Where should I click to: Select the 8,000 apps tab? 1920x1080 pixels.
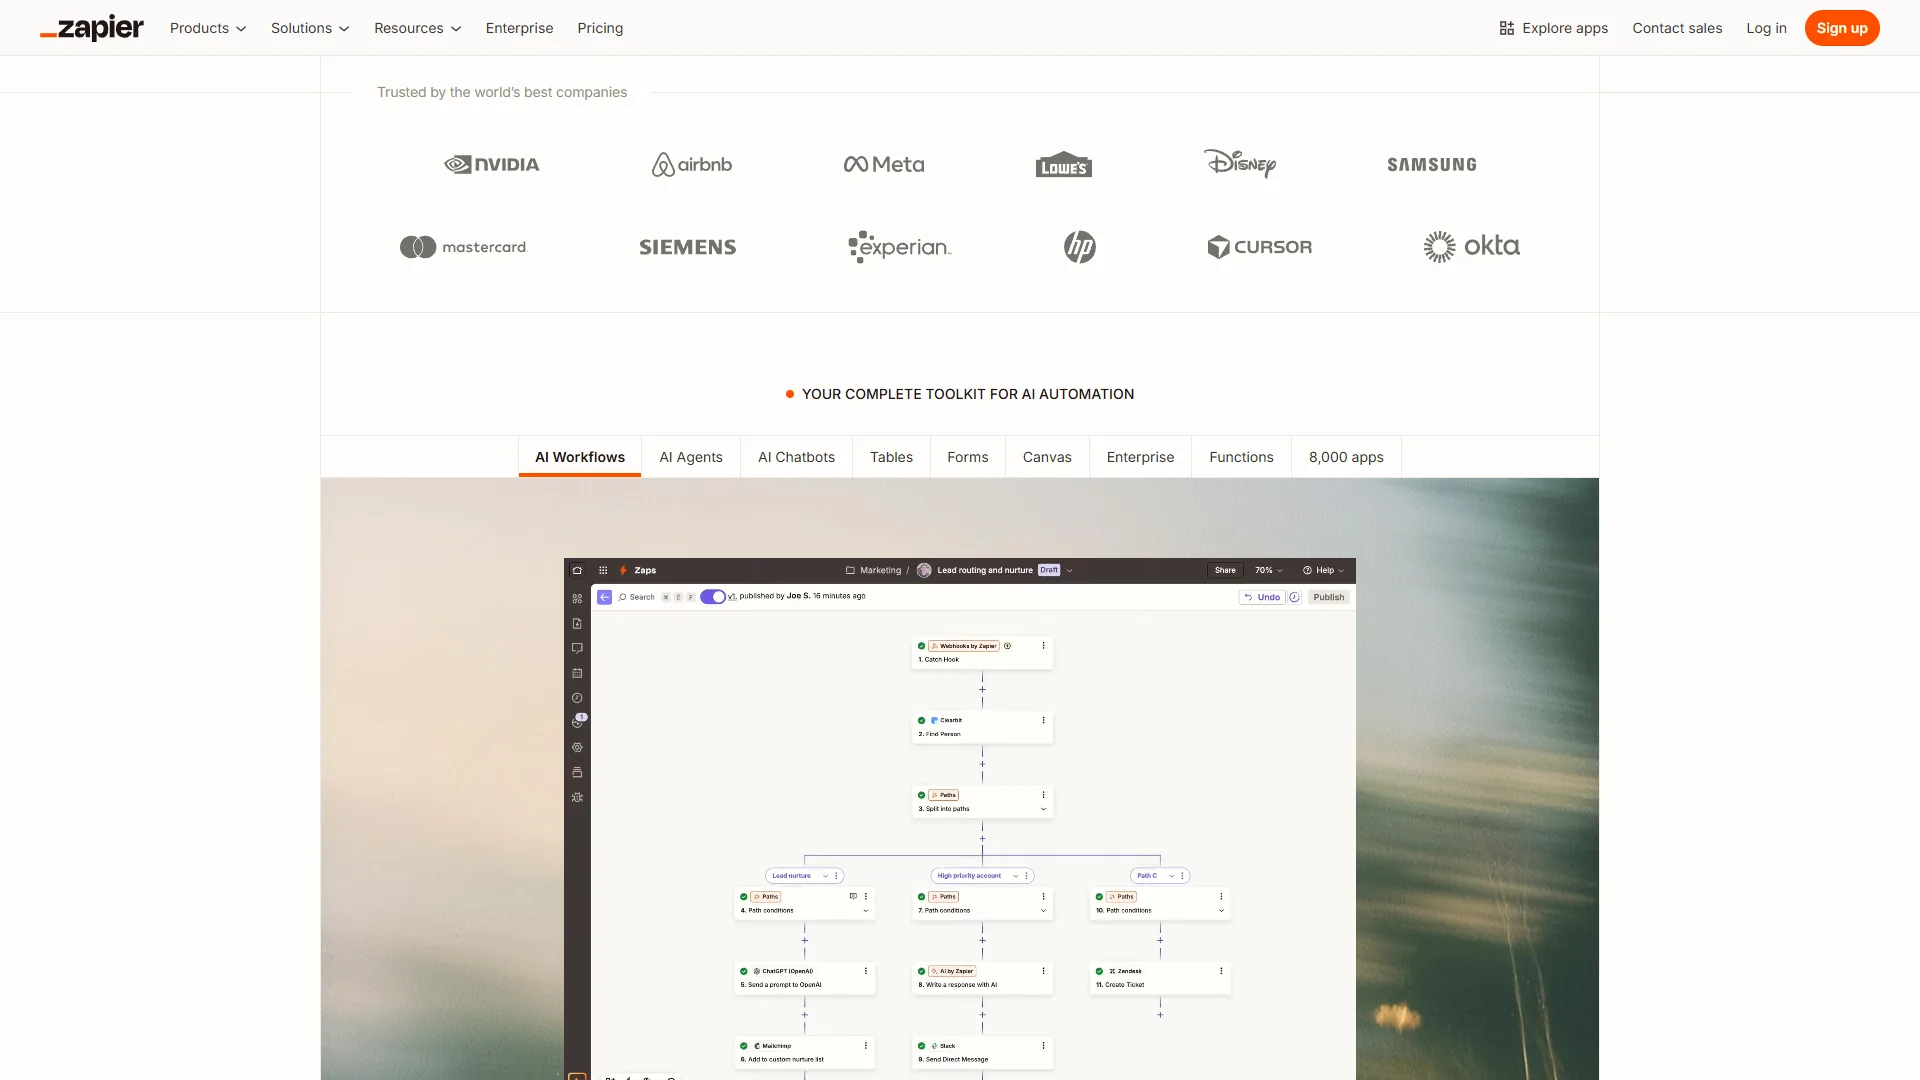(1346, 457)
